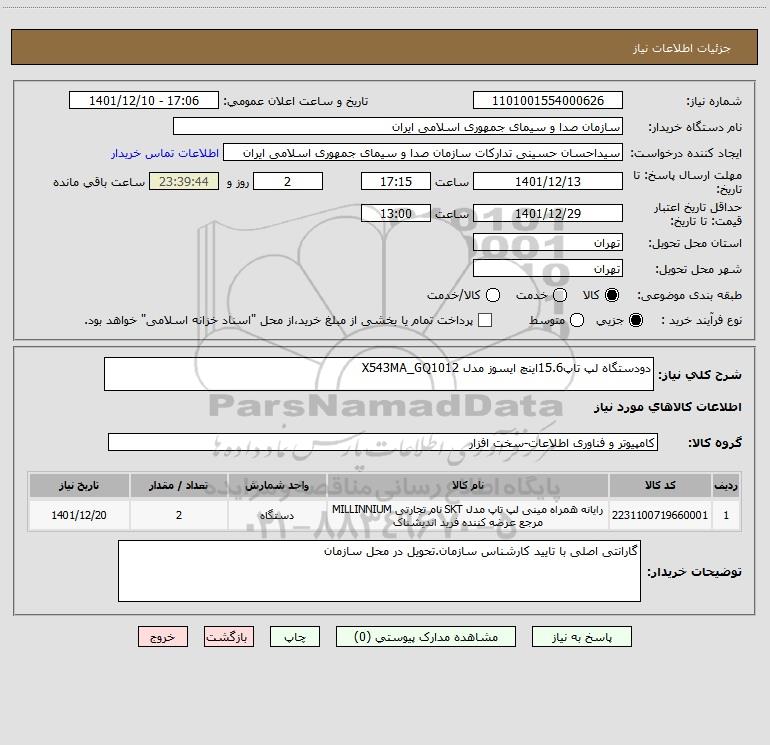Open the اطلاعات تماس خریدار link
The height and width of the screenshot is (745, 770).
(x=165, y=153)
